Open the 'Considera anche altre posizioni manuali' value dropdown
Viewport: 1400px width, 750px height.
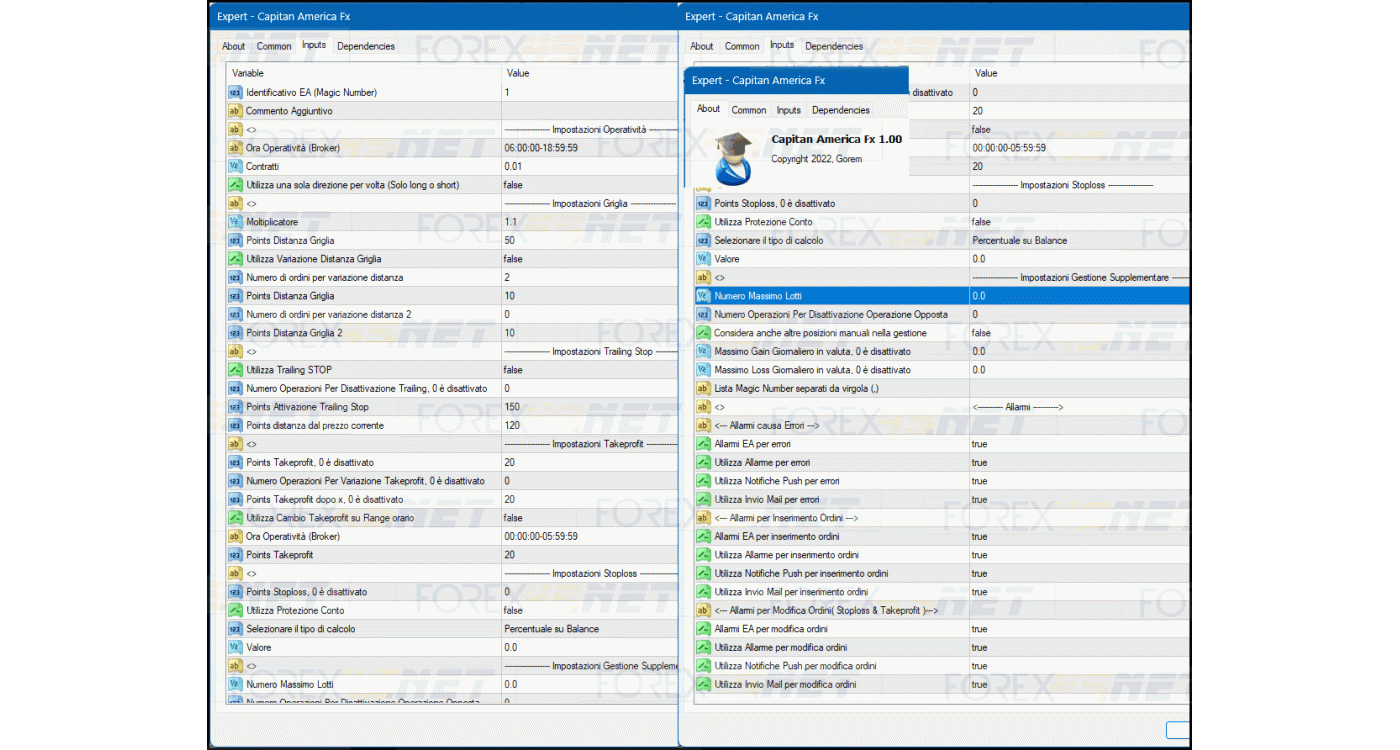pyautogui.click(x=981, y=333)
